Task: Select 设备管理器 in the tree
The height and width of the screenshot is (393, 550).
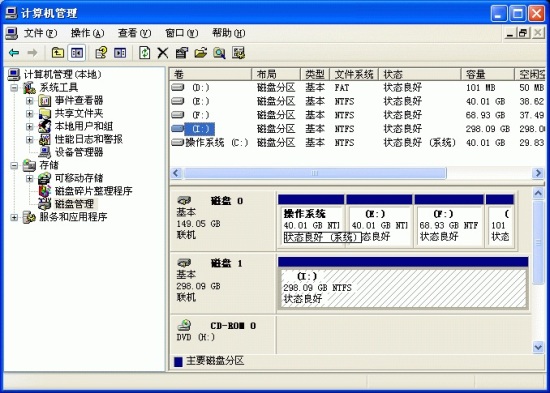Action: coord(79,152)
